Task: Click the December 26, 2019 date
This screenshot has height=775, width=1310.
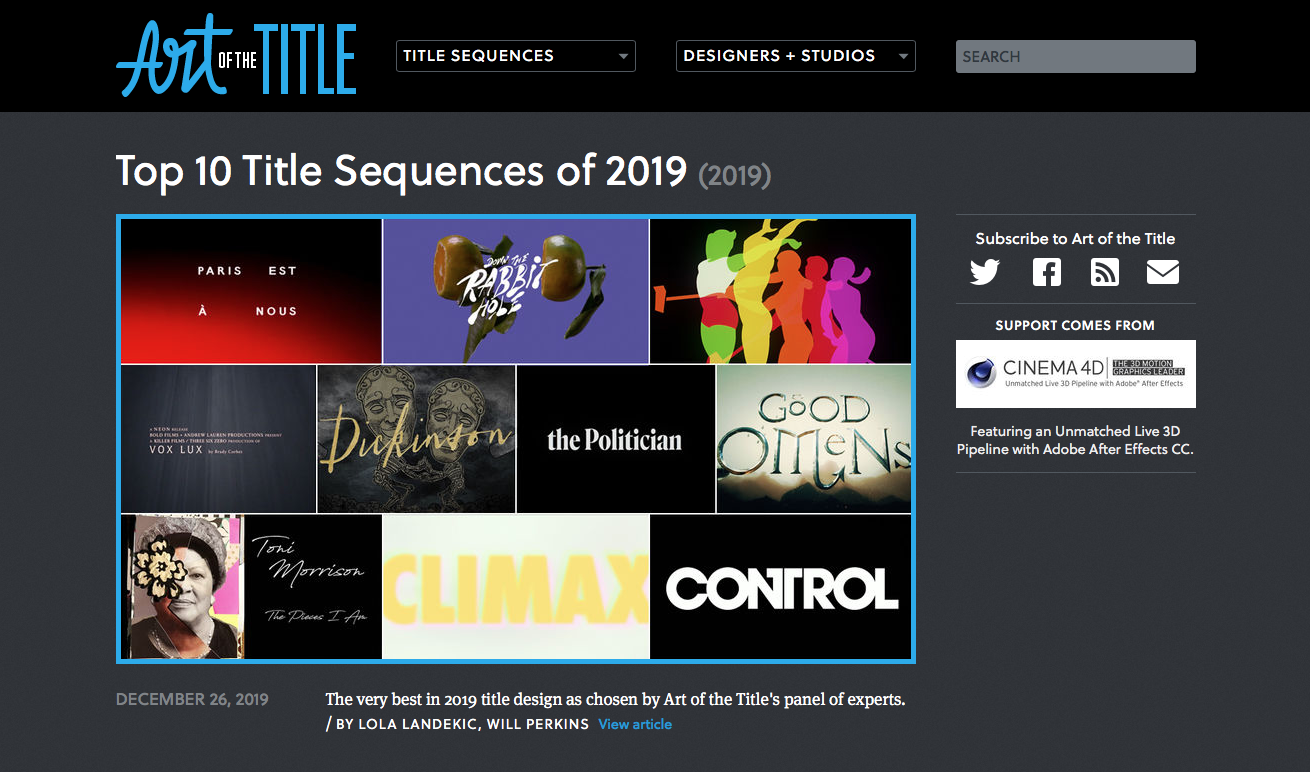Action: 192,699
